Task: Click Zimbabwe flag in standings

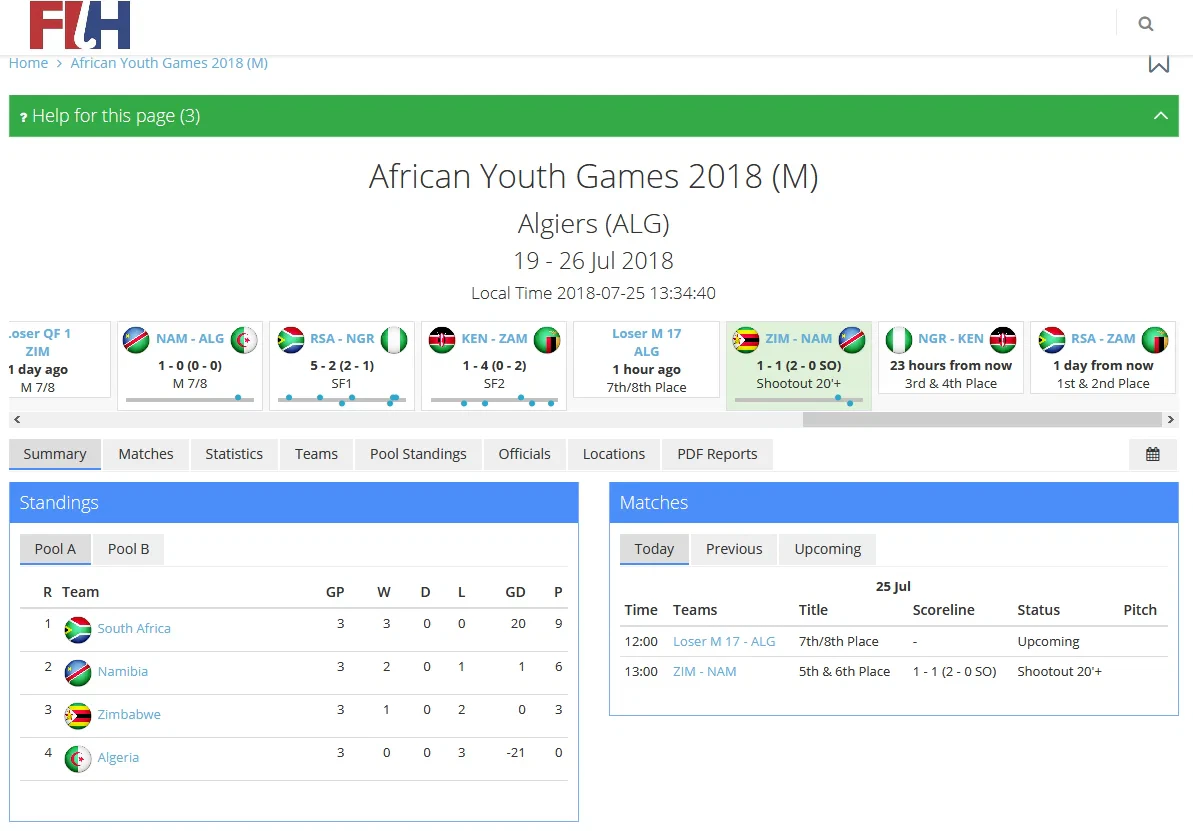Action: [78, 715]
